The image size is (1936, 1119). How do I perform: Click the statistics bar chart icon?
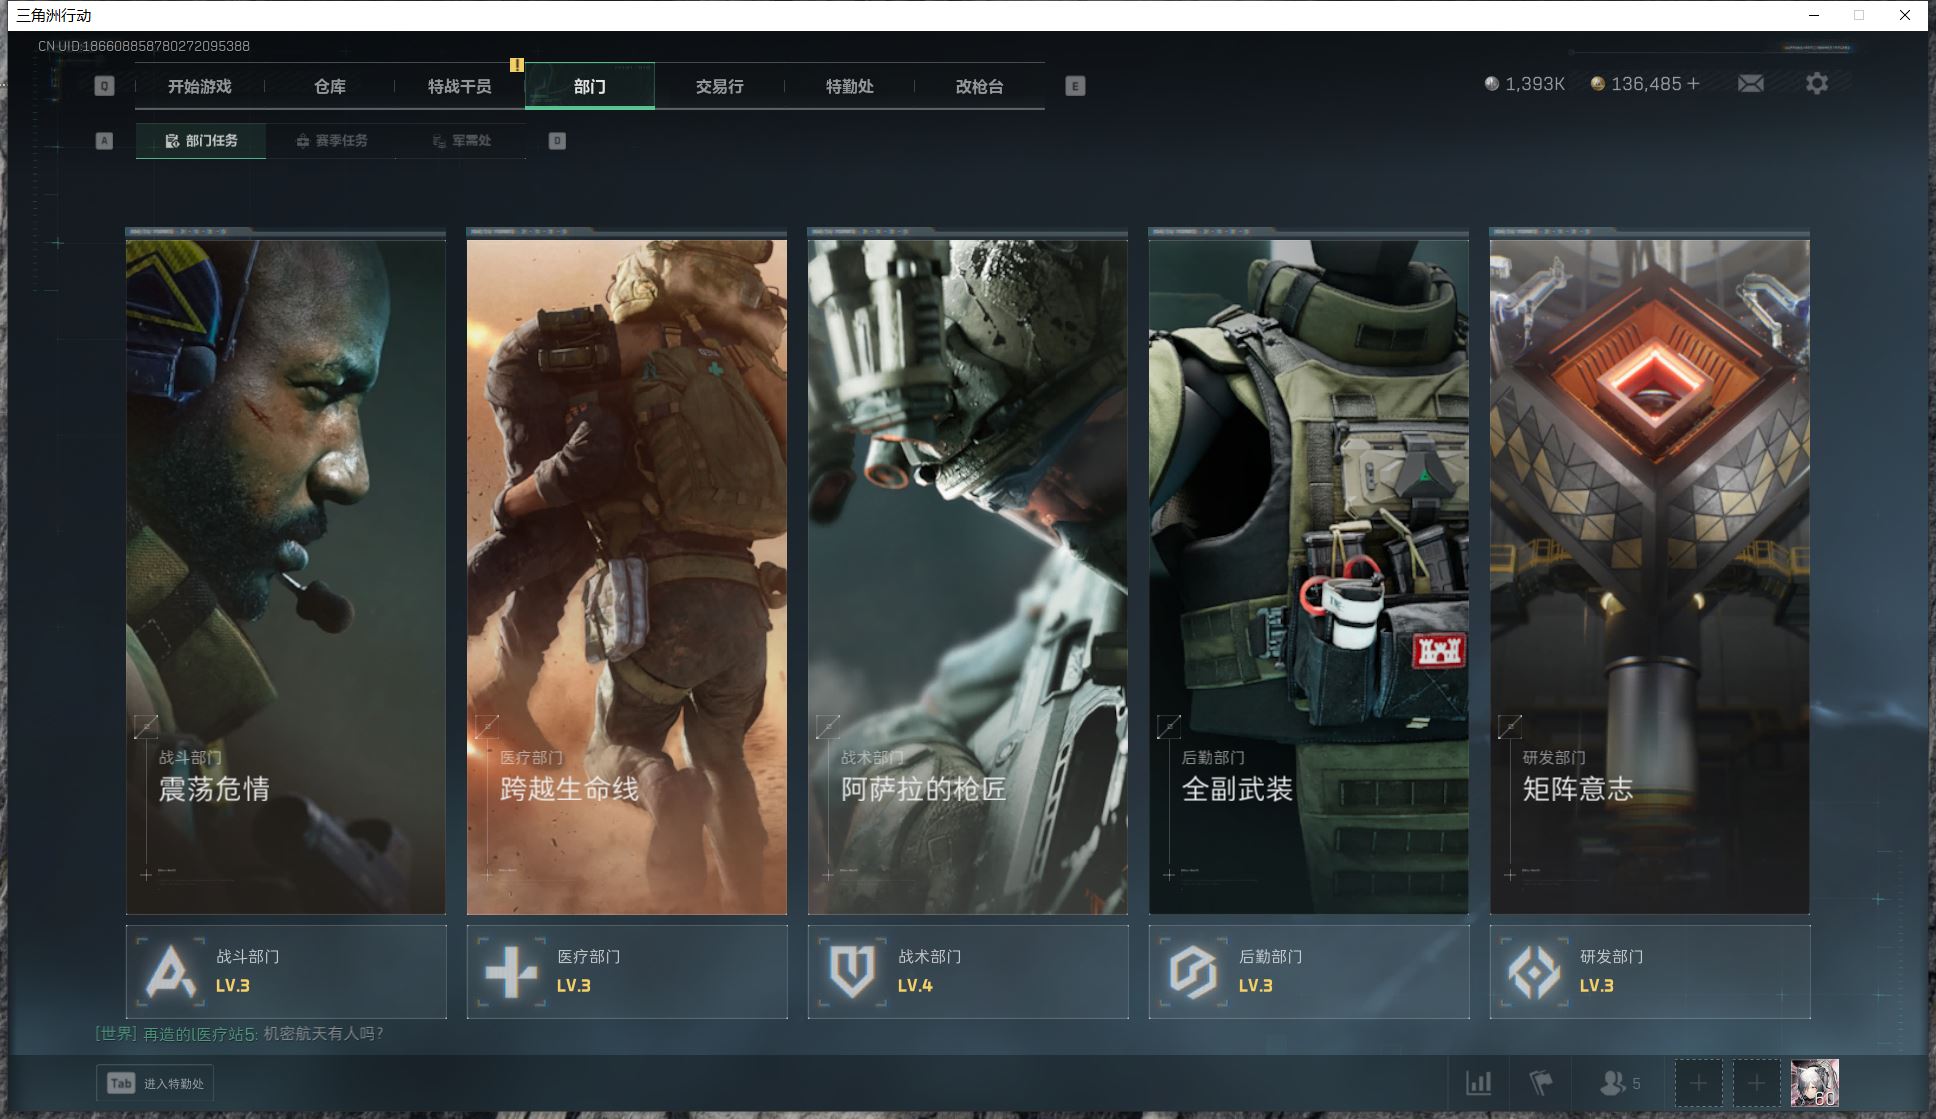pyautogui.click(x=1478, y=1082)
